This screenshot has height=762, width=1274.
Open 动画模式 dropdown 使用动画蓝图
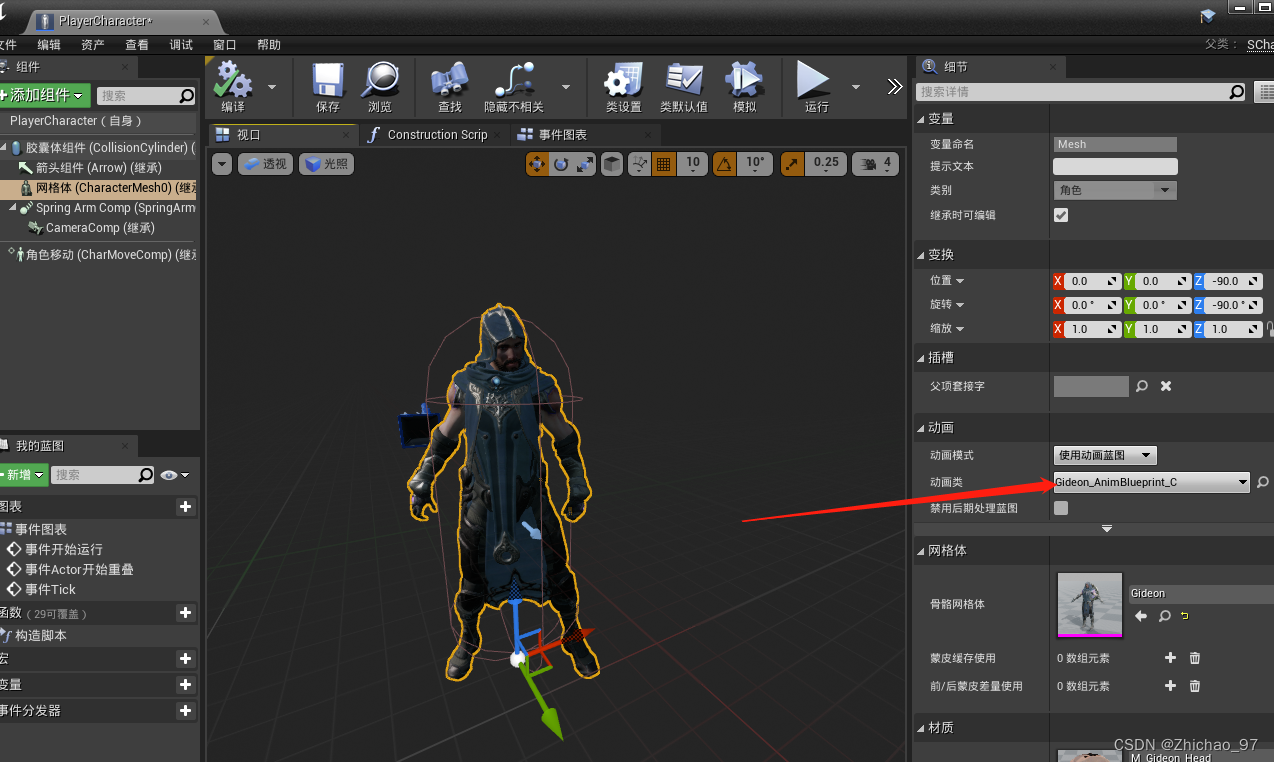(1105, 455)
